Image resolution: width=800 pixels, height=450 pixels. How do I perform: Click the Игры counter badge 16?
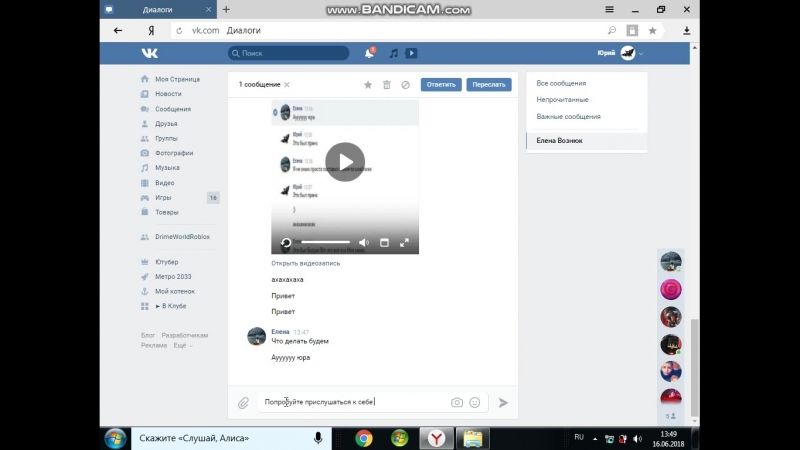coord(213,197)
